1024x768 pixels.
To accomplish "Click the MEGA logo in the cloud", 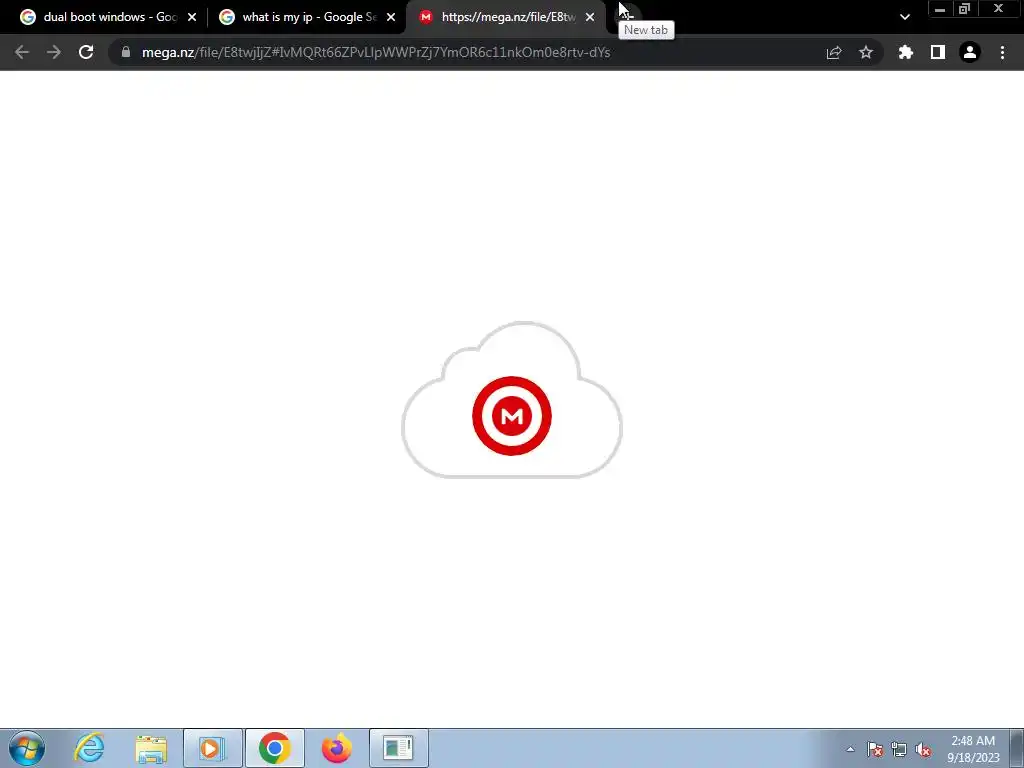I will tap(511, 415).
